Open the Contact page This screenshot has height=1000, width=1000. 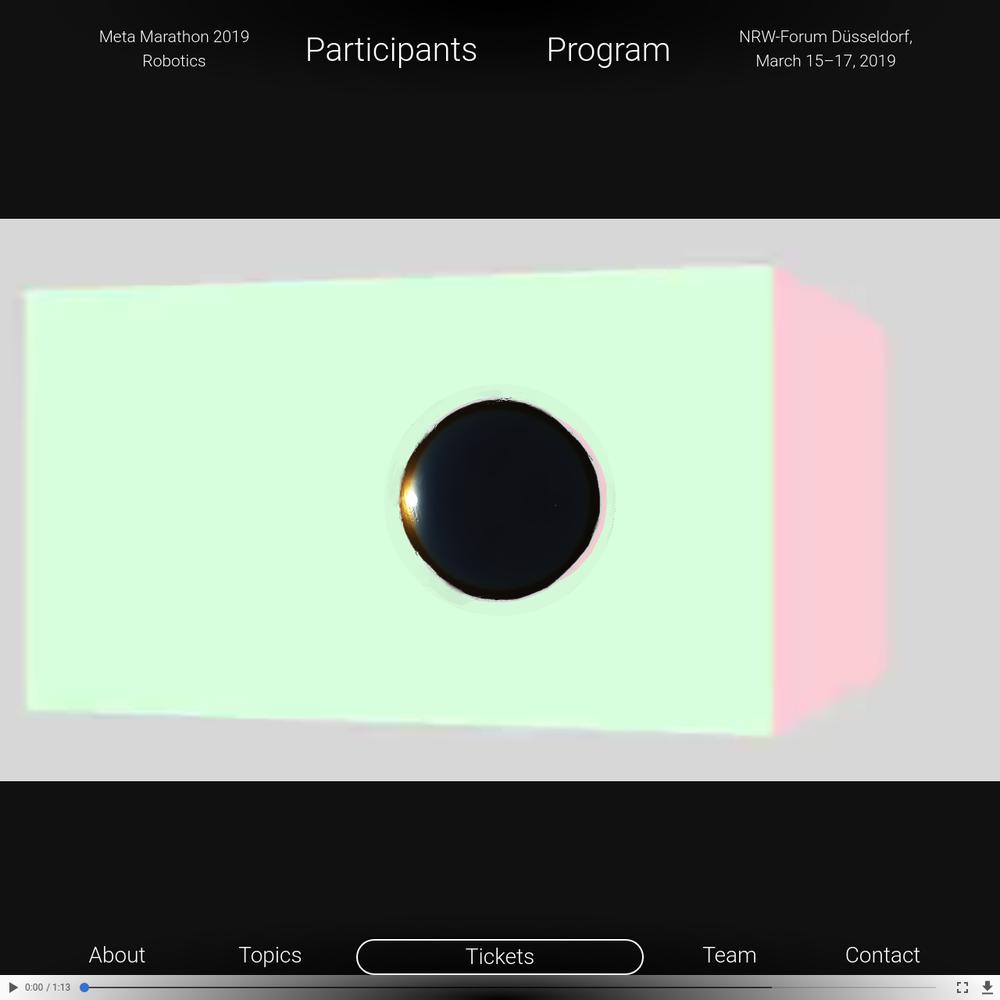882,955
